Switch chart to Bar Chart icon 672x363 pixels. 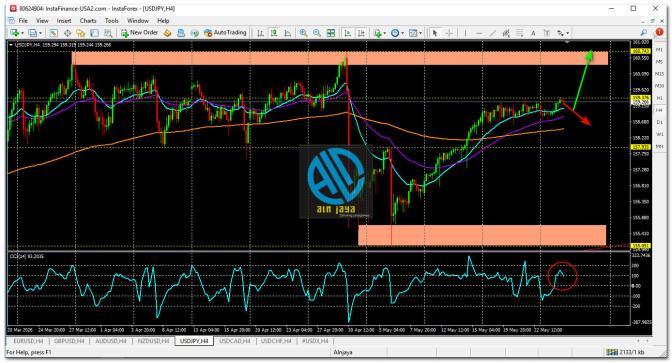click(260, 33)
